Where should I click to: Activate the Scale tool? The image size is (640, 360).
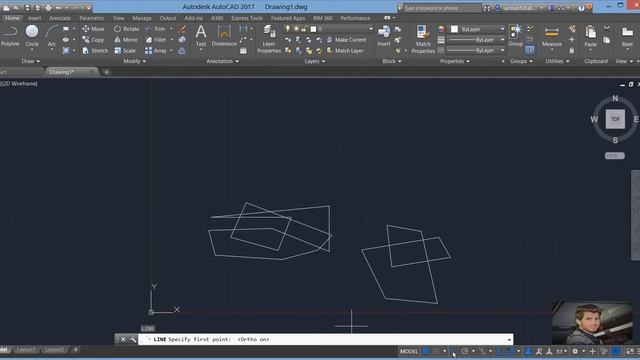[125, 51]
